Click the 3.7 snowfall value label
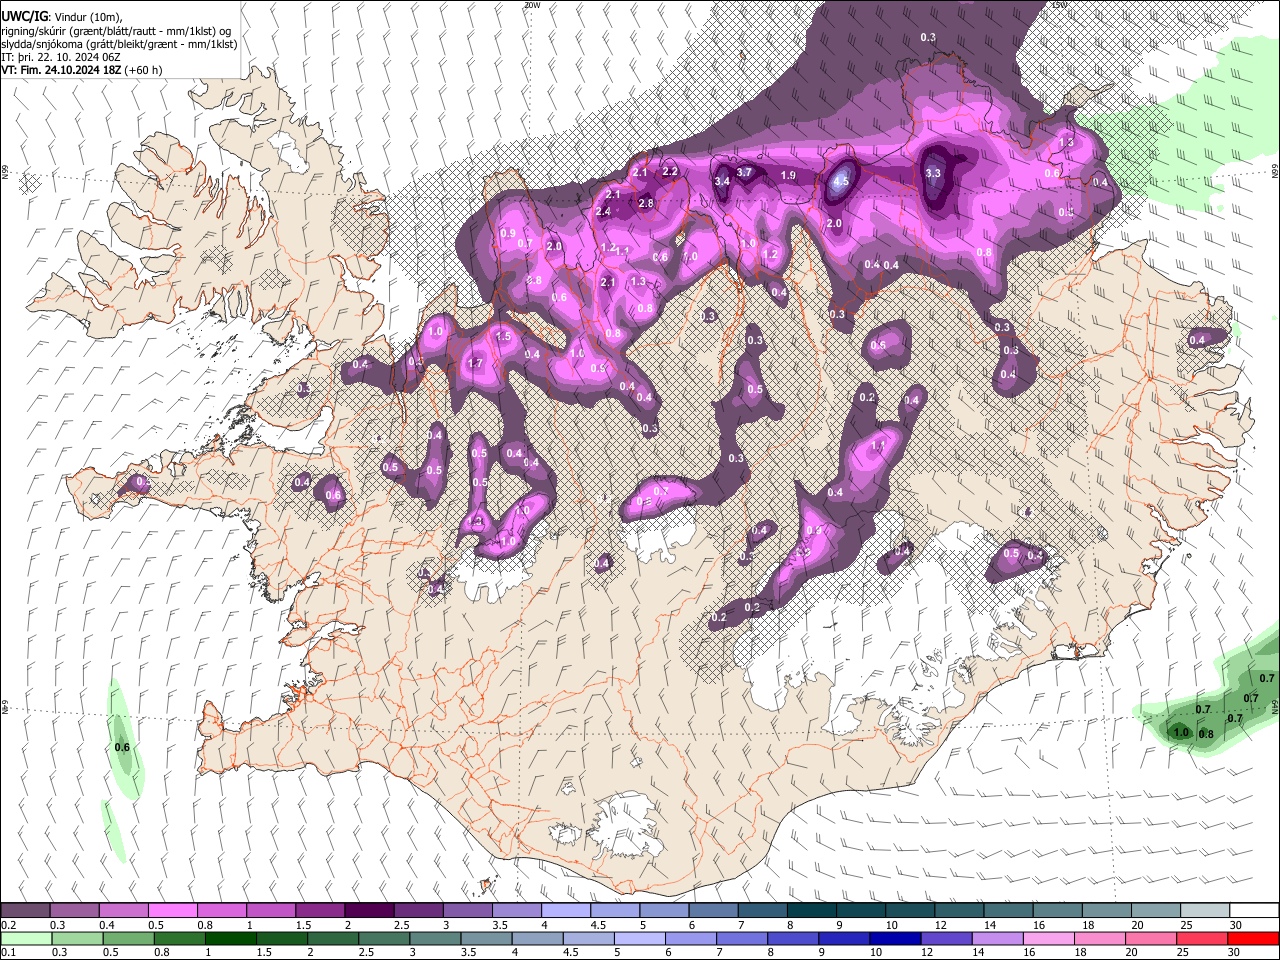 [x=744, y=172]
